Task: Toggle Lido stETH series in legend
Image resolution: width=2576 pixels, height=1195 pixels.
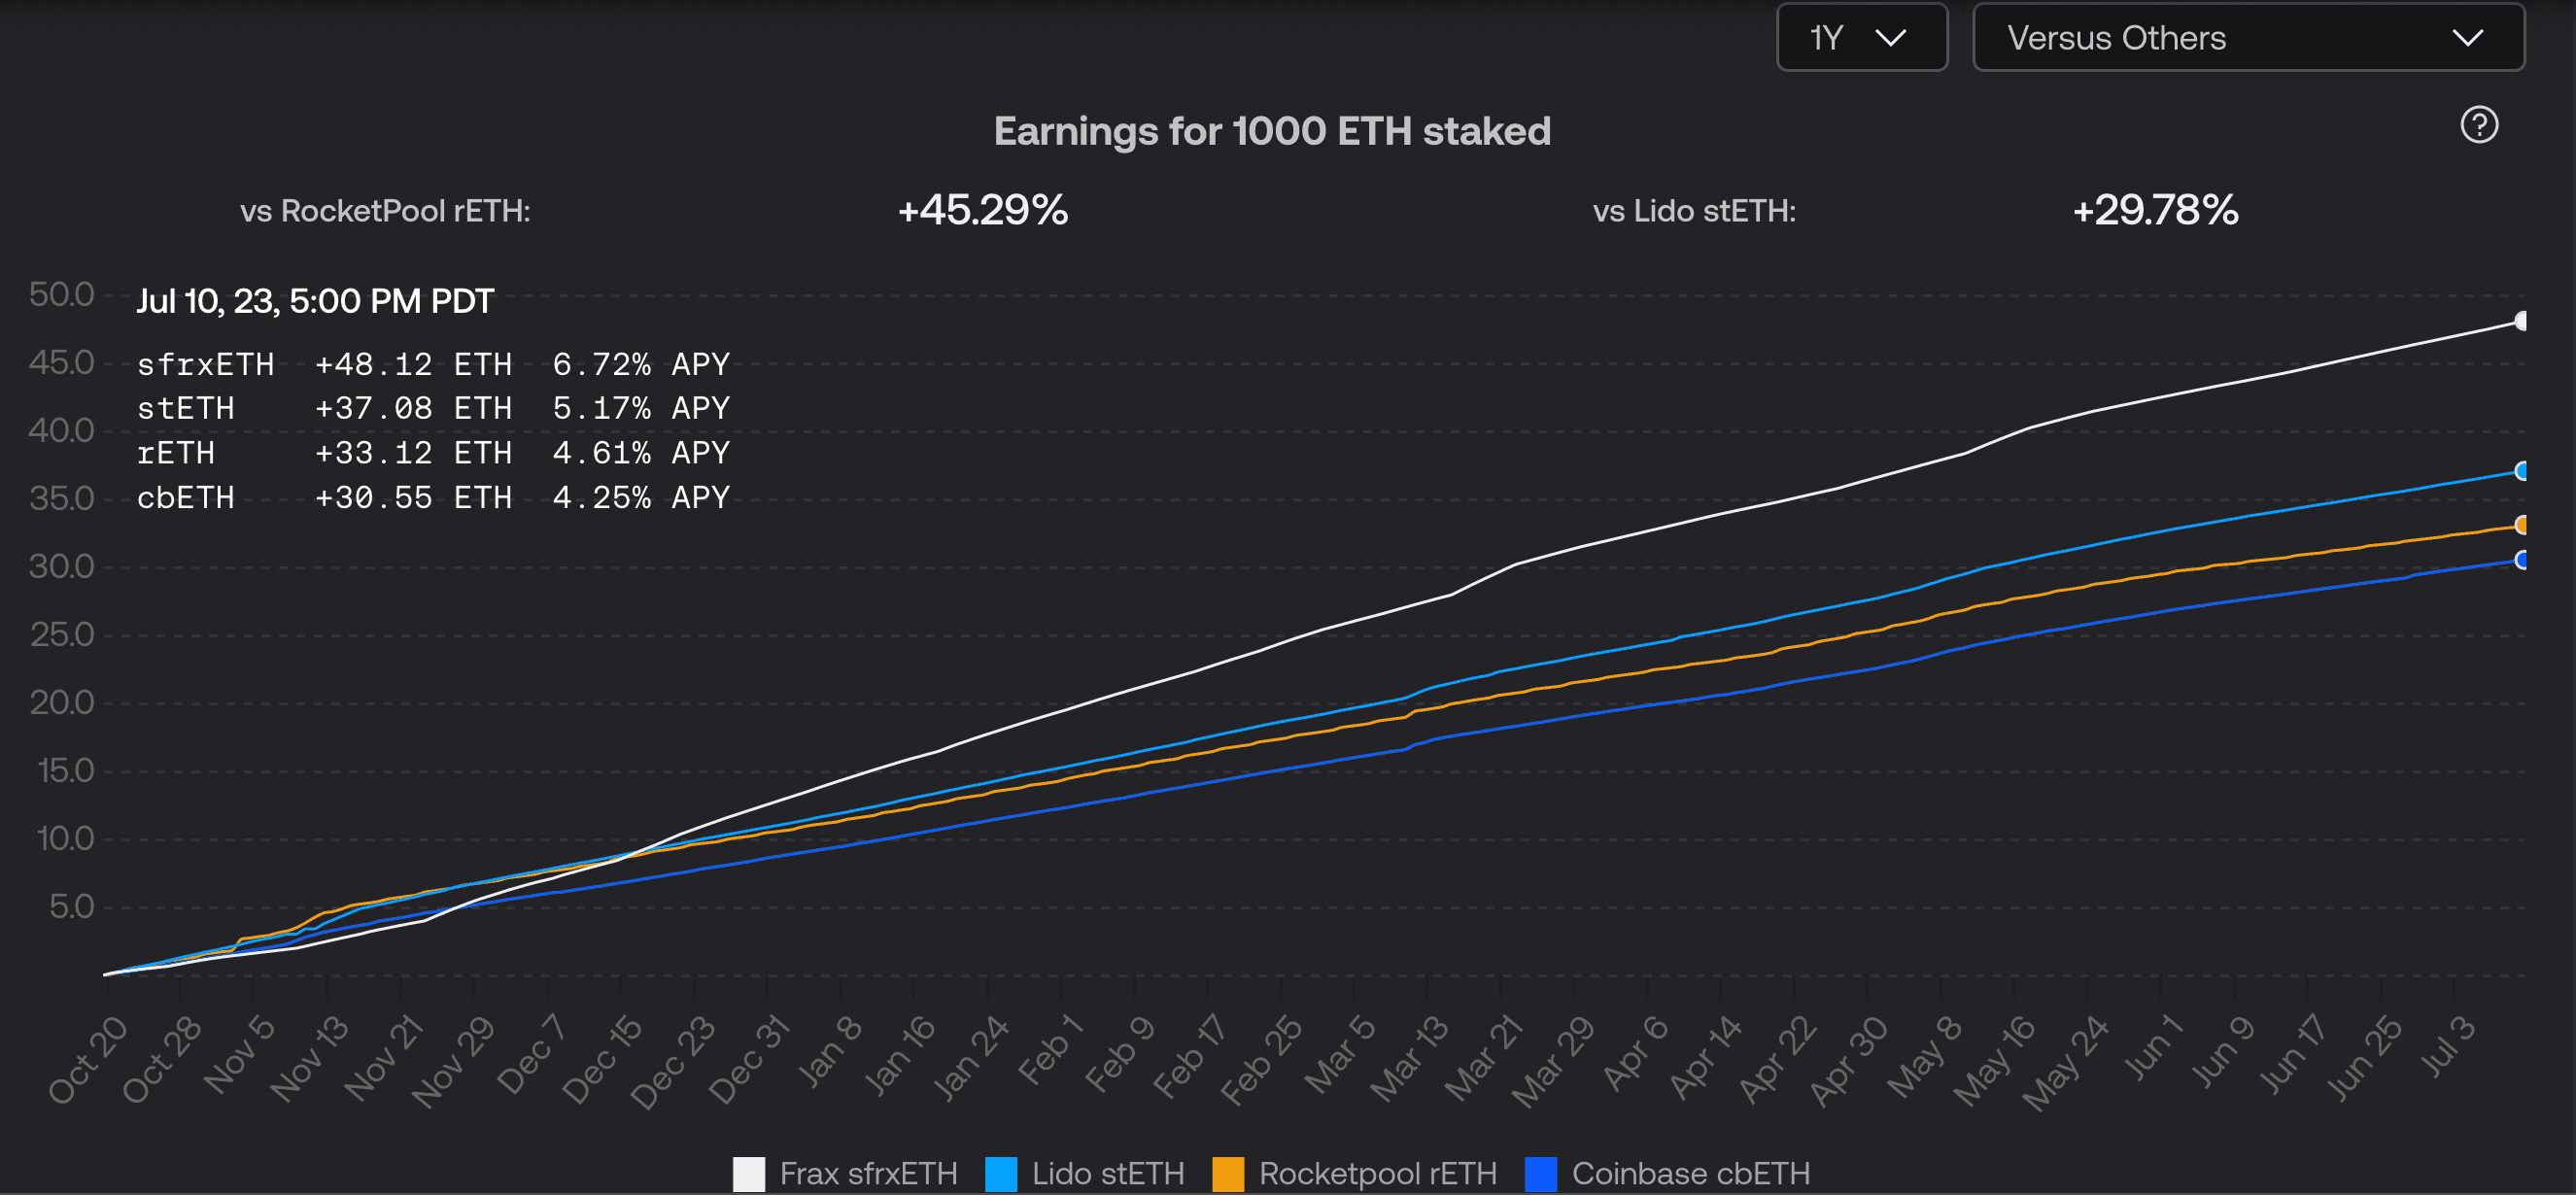Action: click(x=1107, y=1172)
